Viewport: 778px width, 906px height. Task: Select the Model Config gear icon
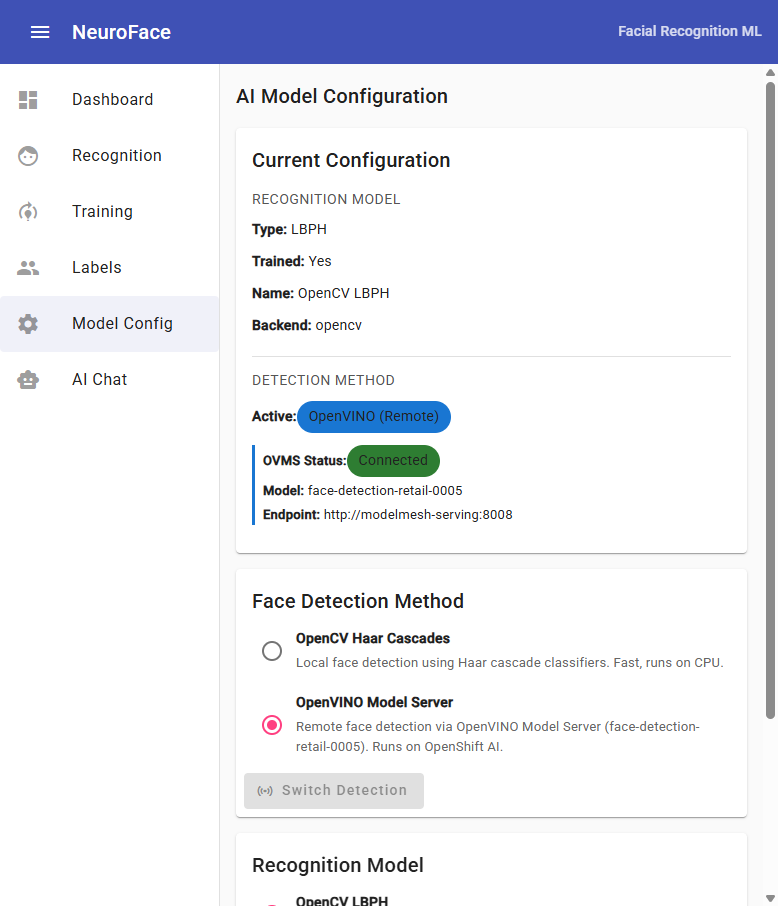point(28,324)
